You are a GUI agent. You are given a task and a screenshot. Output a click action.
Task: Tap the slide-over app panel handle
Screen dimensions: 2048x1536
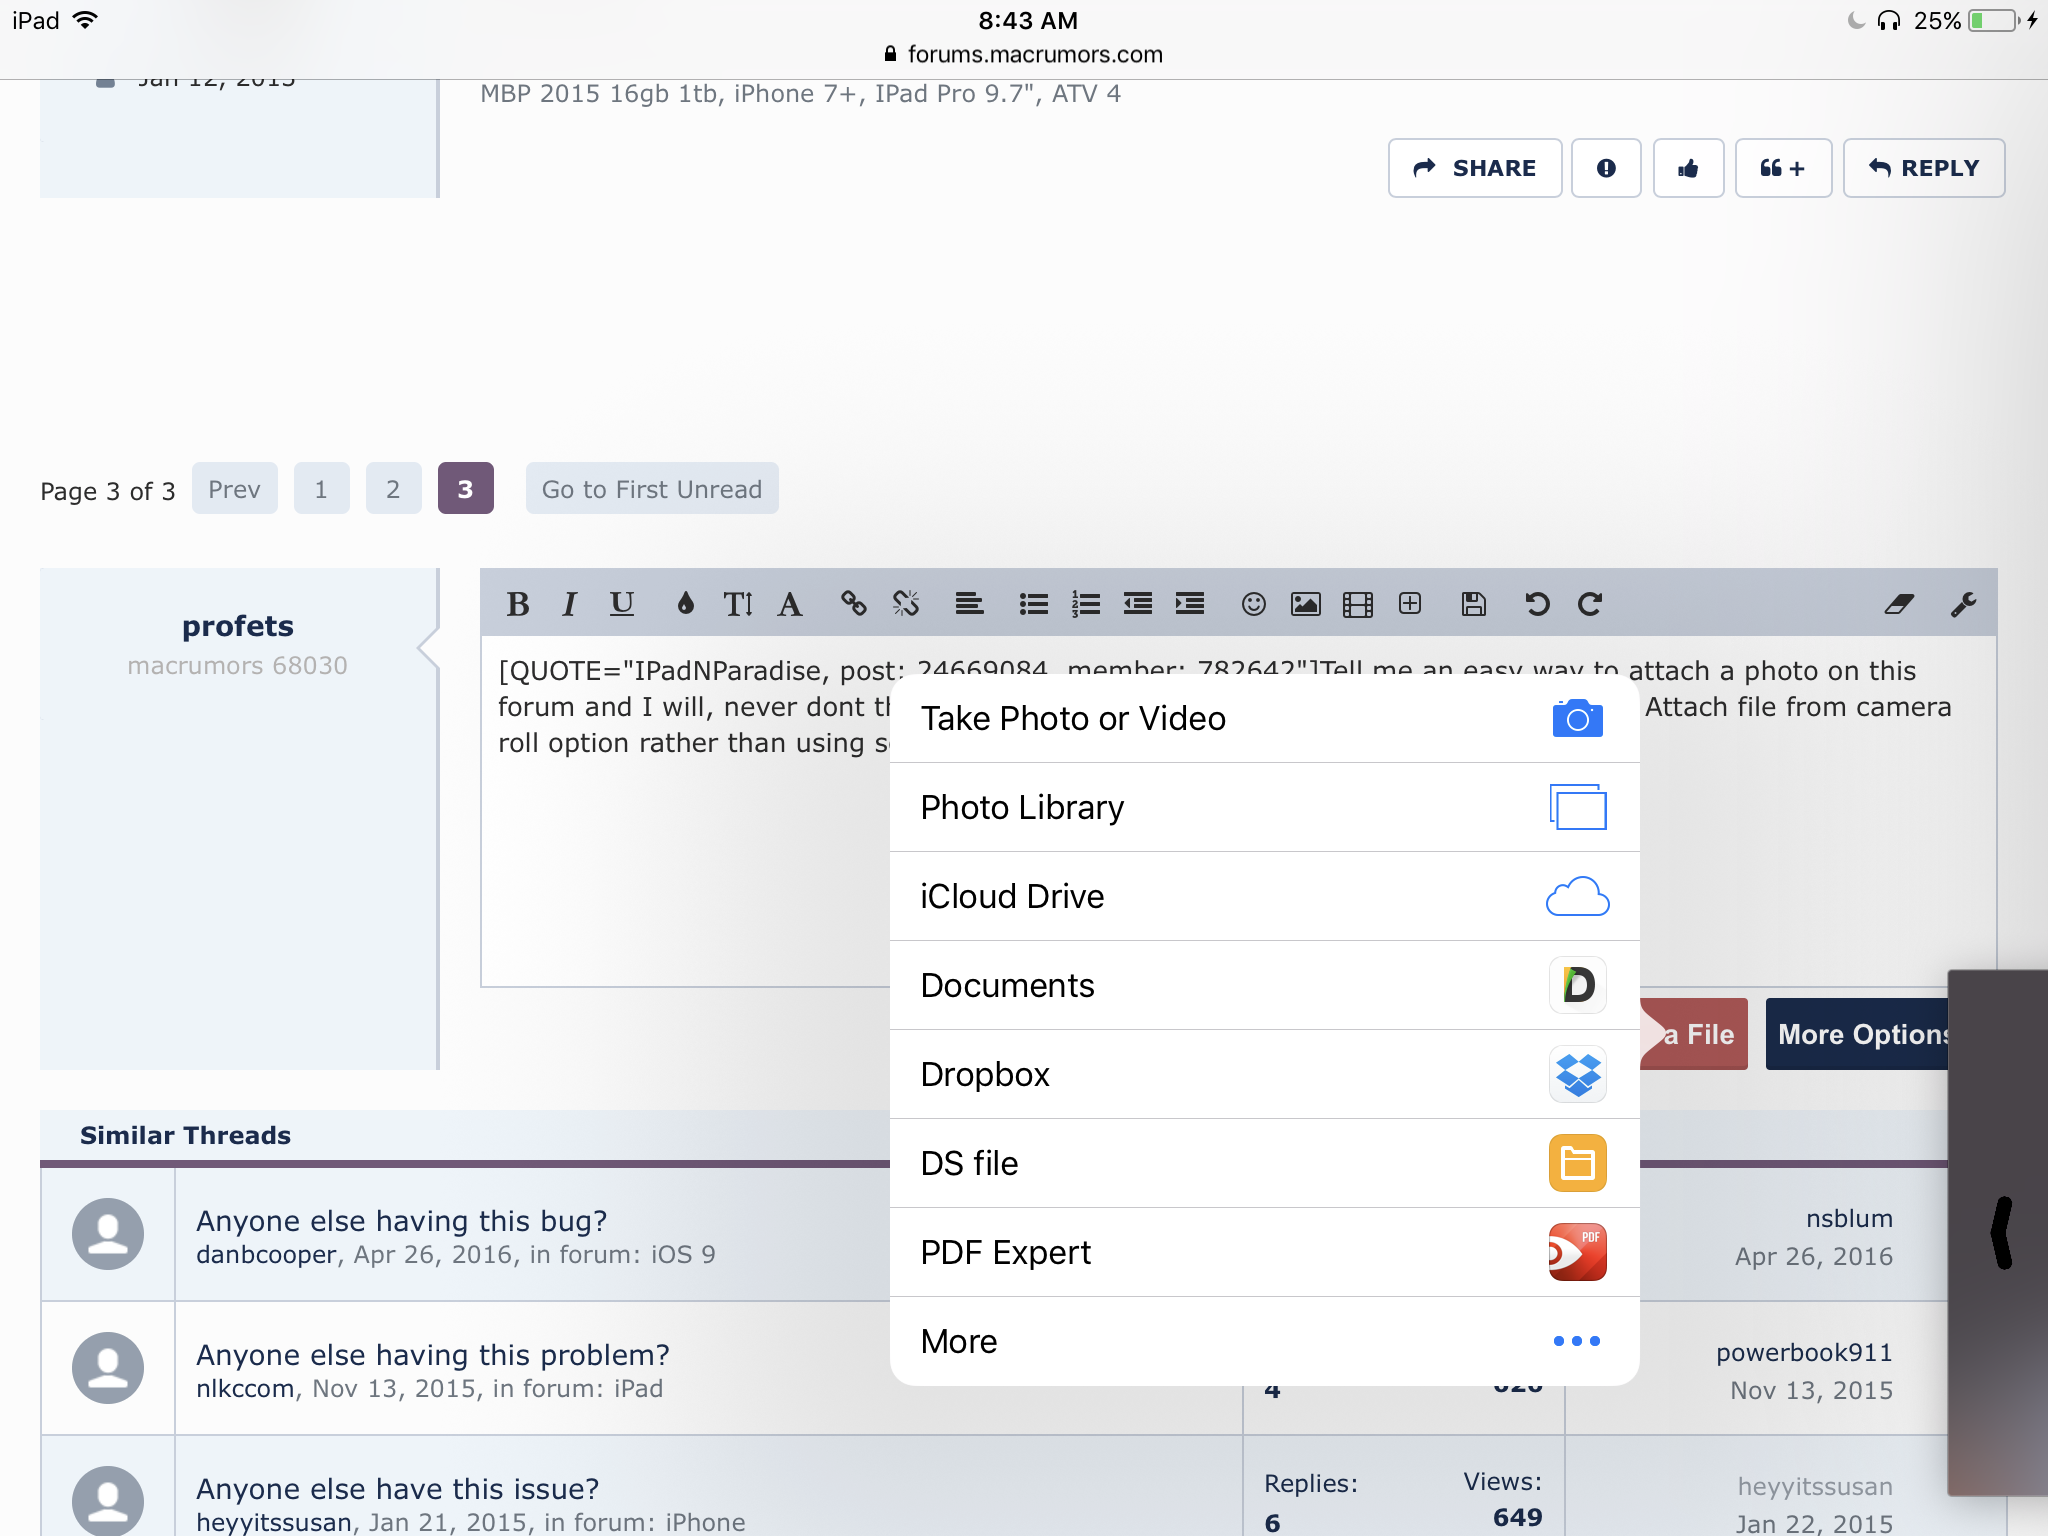(x=2001, y=1233)
